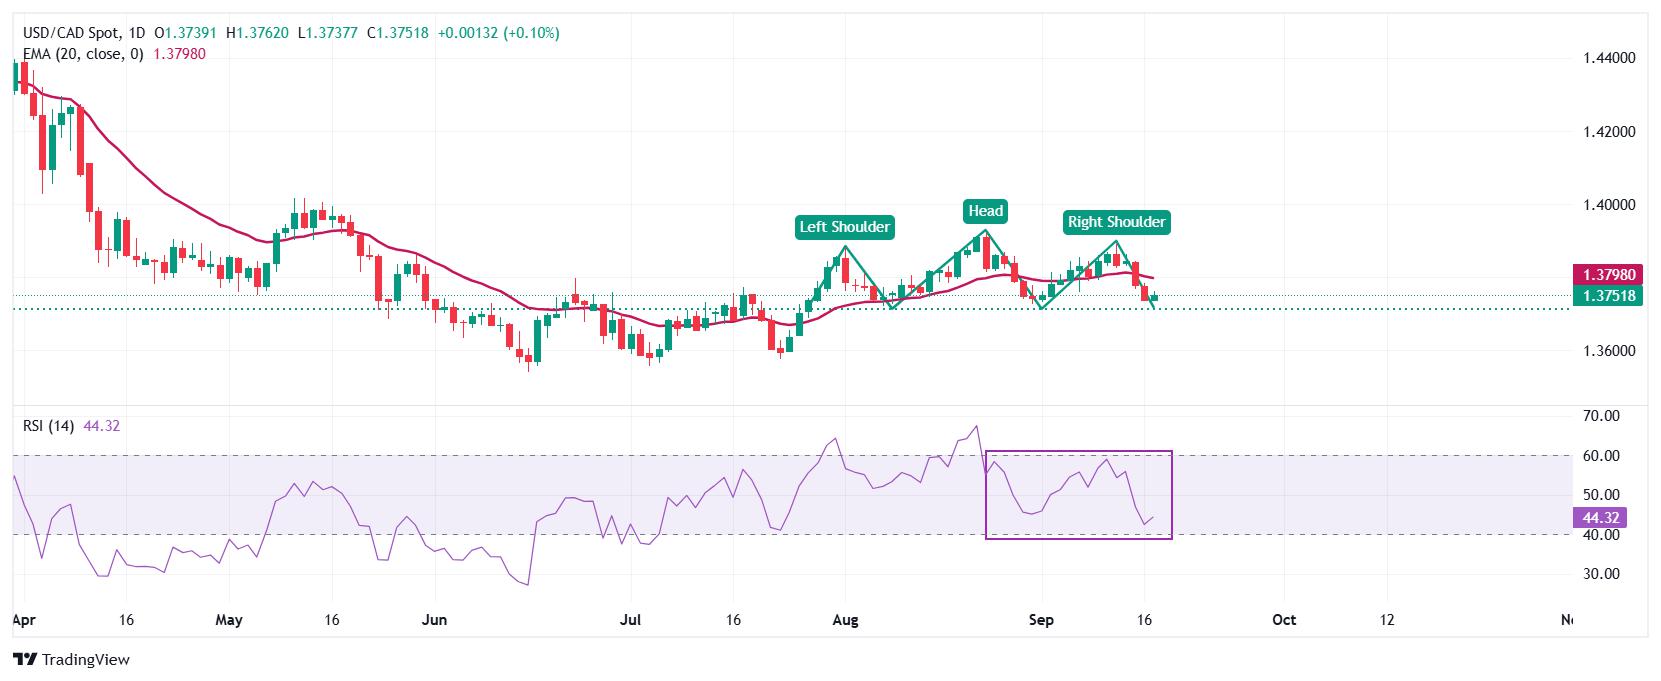Click the close price C1.37518 value
1661x681 pixels.
tap(397, 33)
